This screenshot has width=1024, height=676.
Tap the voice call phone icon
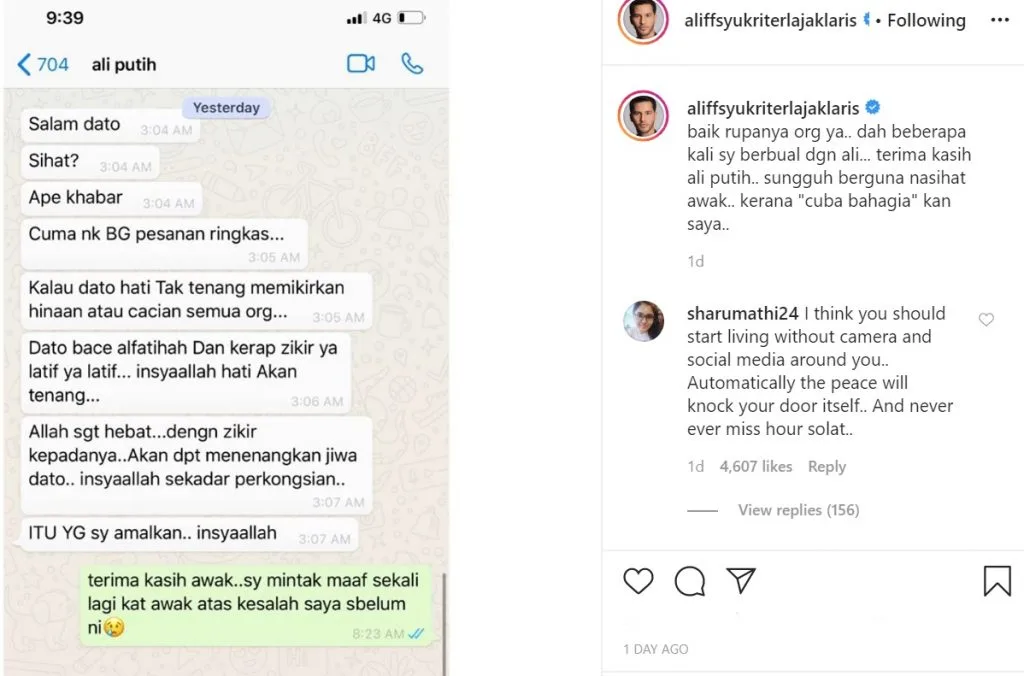(411, 63)
